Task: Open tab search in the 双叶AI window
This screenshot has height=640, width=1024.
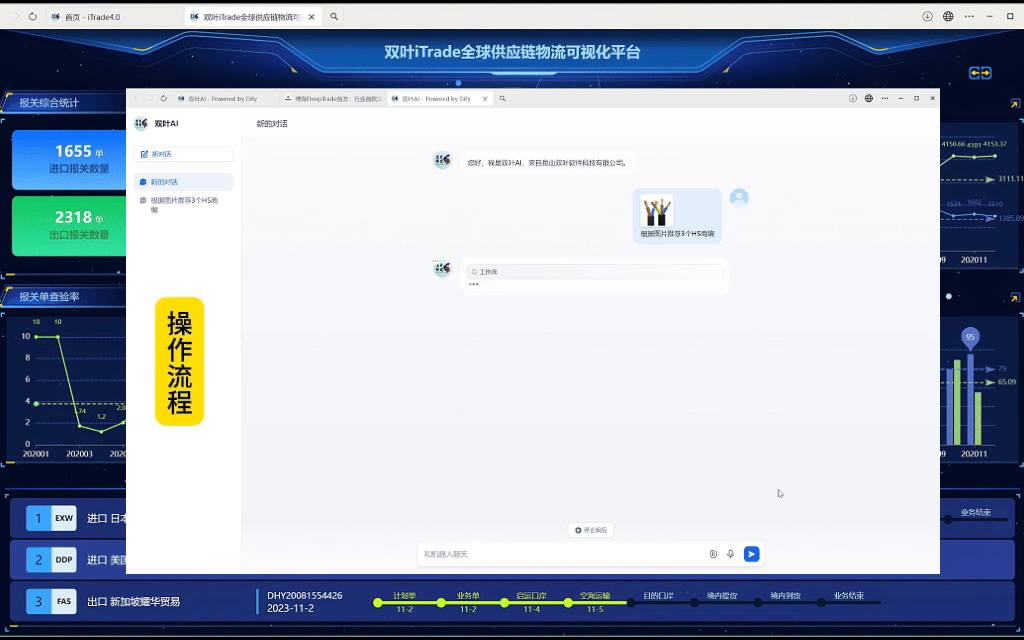Action: [502, 99]
